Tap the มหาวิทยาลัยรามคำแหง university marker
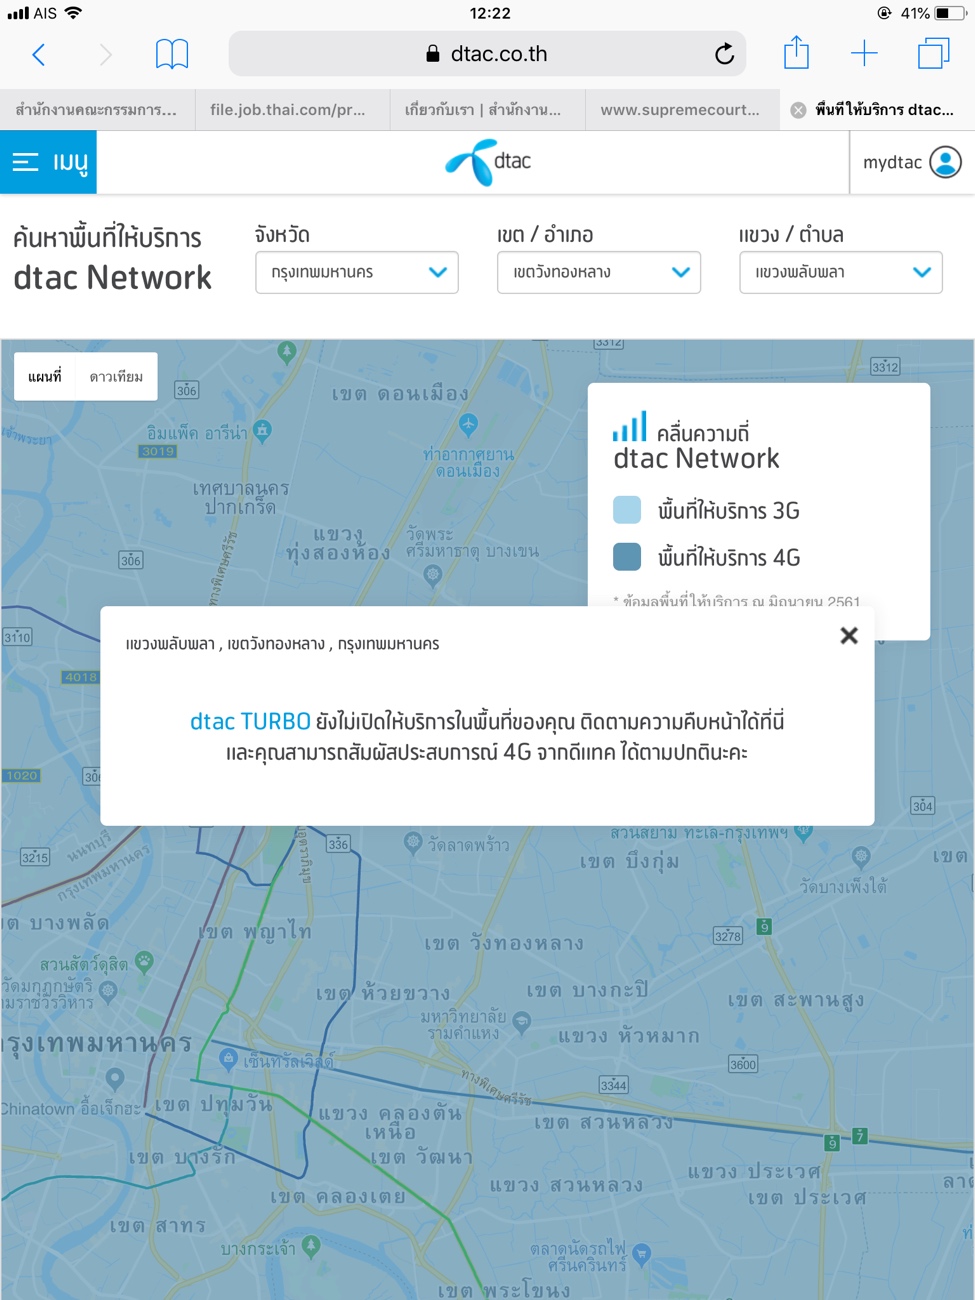 click(522, 1022)
